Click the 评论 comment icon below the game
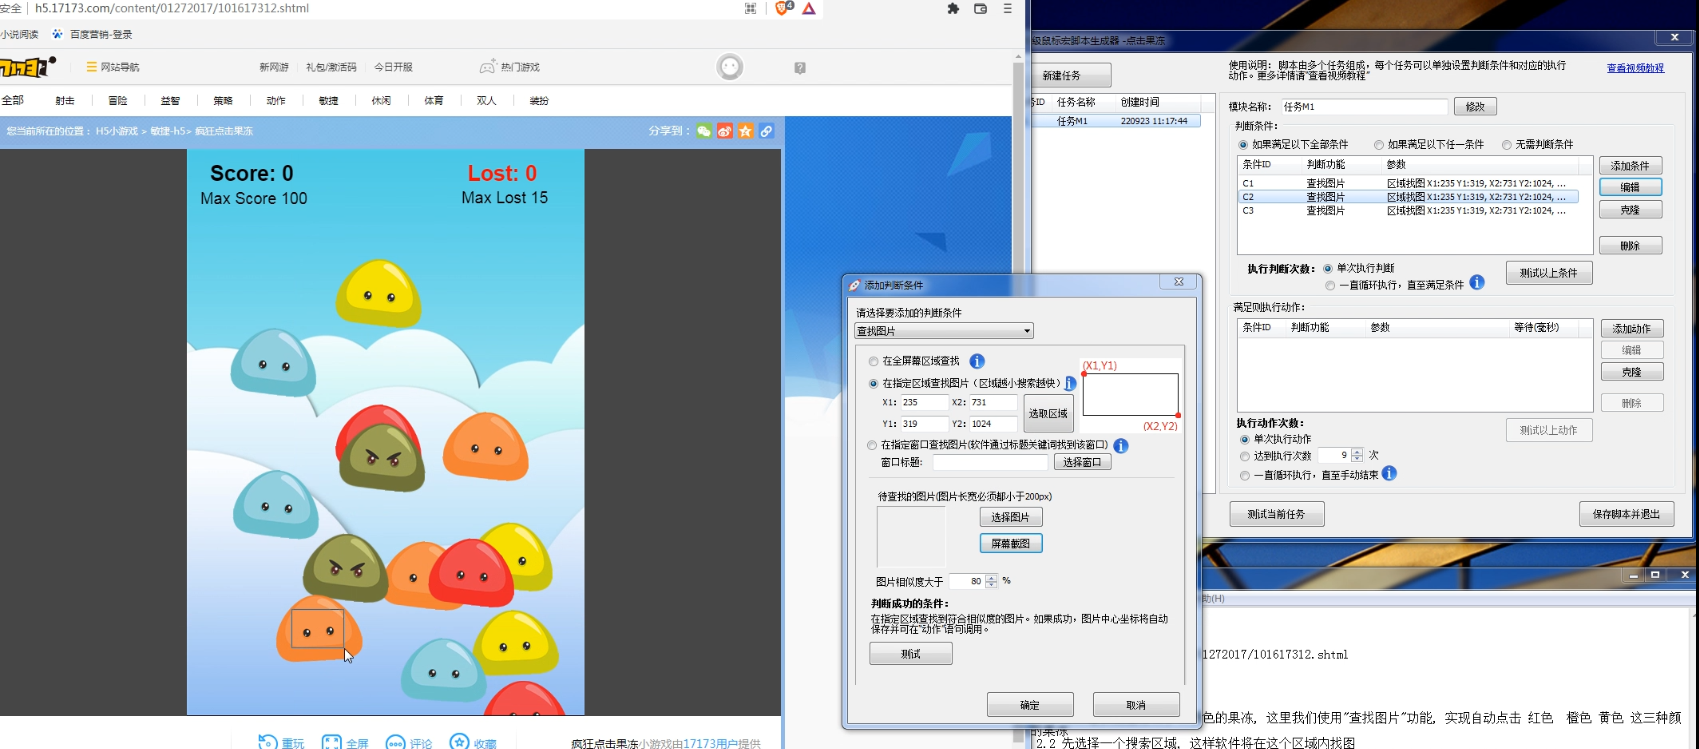This screenshot has height=749, width=1699. point(396,742)
